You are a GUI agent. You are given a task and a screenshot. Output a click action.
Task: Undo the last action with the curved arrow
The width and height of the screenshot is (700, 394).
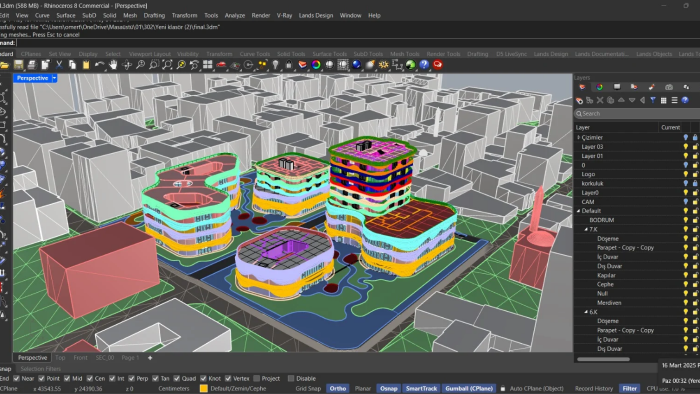[x=99, y=65]
